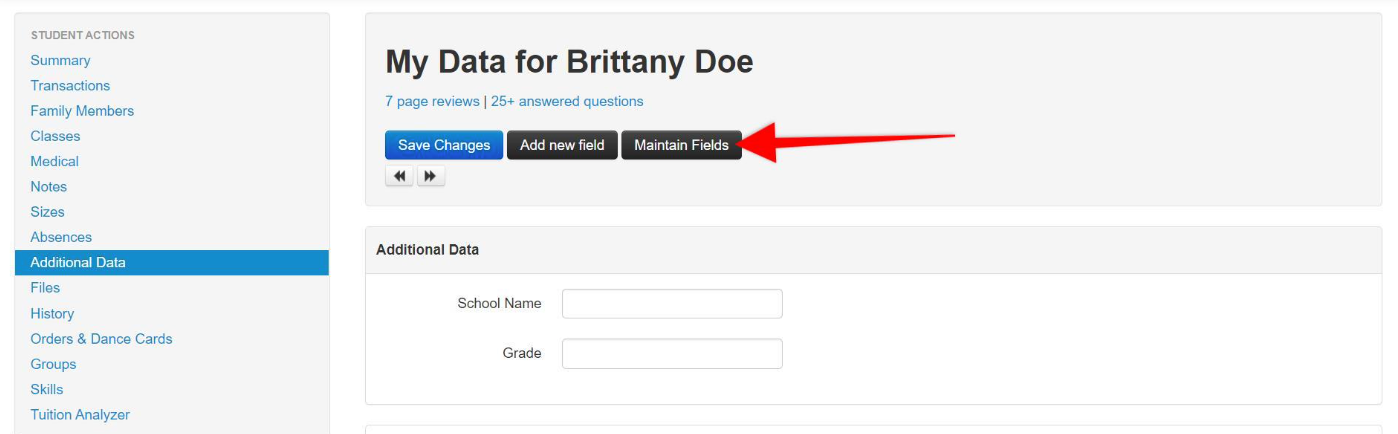The width and height of the screenshot is (1398, 434).
Task: Open Orders & Dance Cards
Action: (x=101, y=339)
